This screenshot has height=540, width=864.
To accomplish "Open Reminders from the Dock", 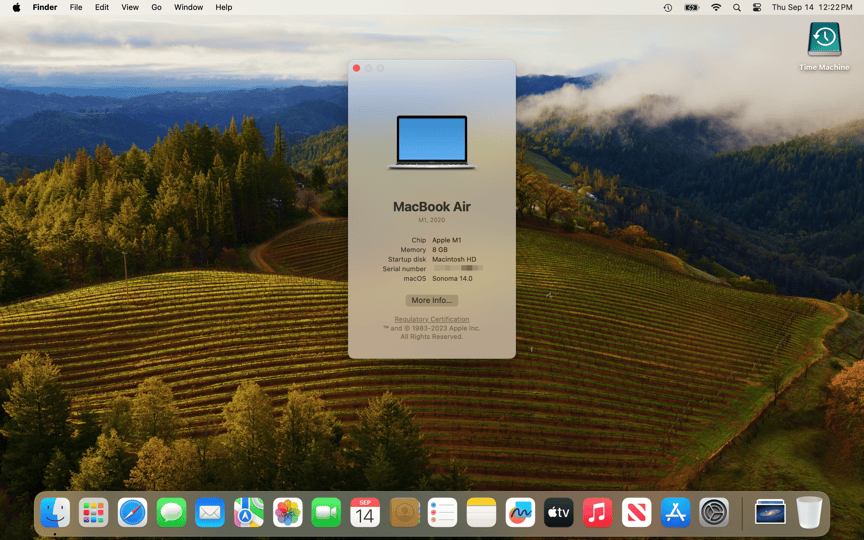I will 442,512.
